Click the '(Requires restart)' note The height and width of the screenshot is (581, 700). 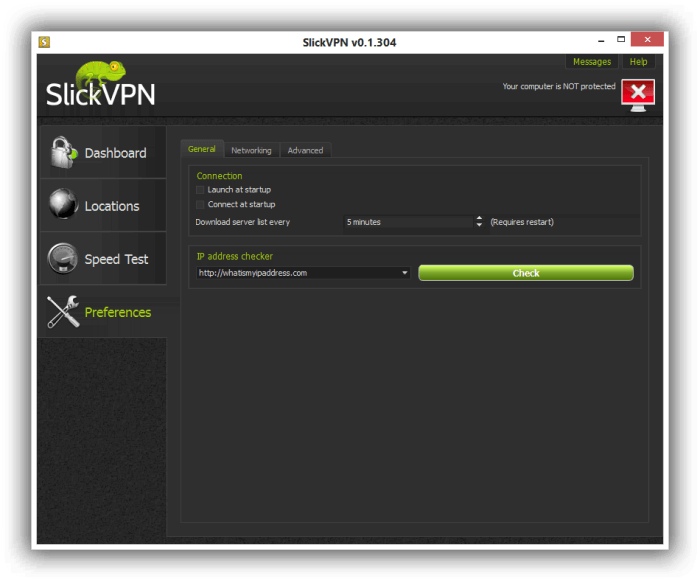tap(522, 222)
